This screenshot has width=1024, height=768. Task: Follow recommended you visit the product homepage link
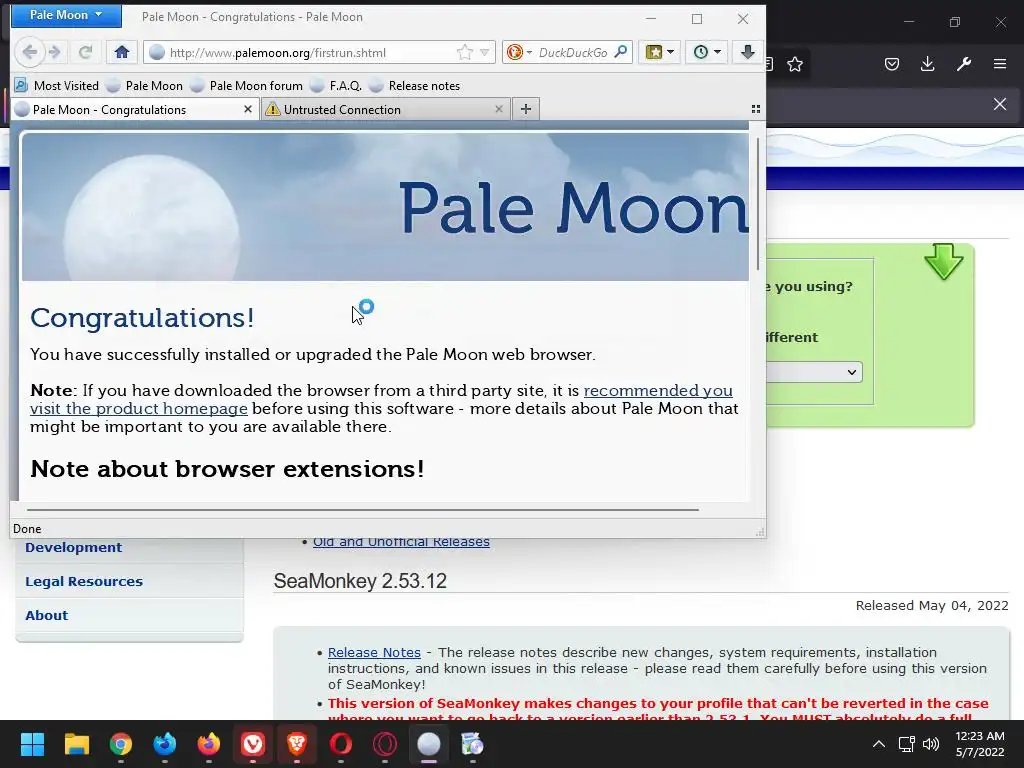coord(381,399)
